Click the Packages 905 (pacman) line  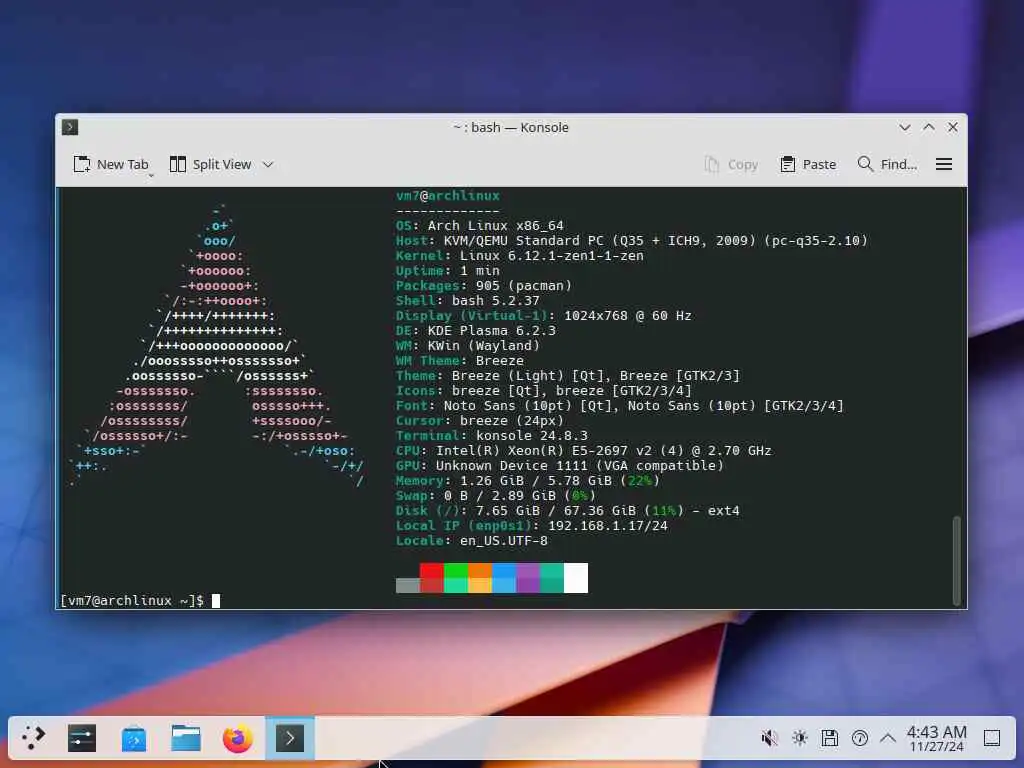483,285
